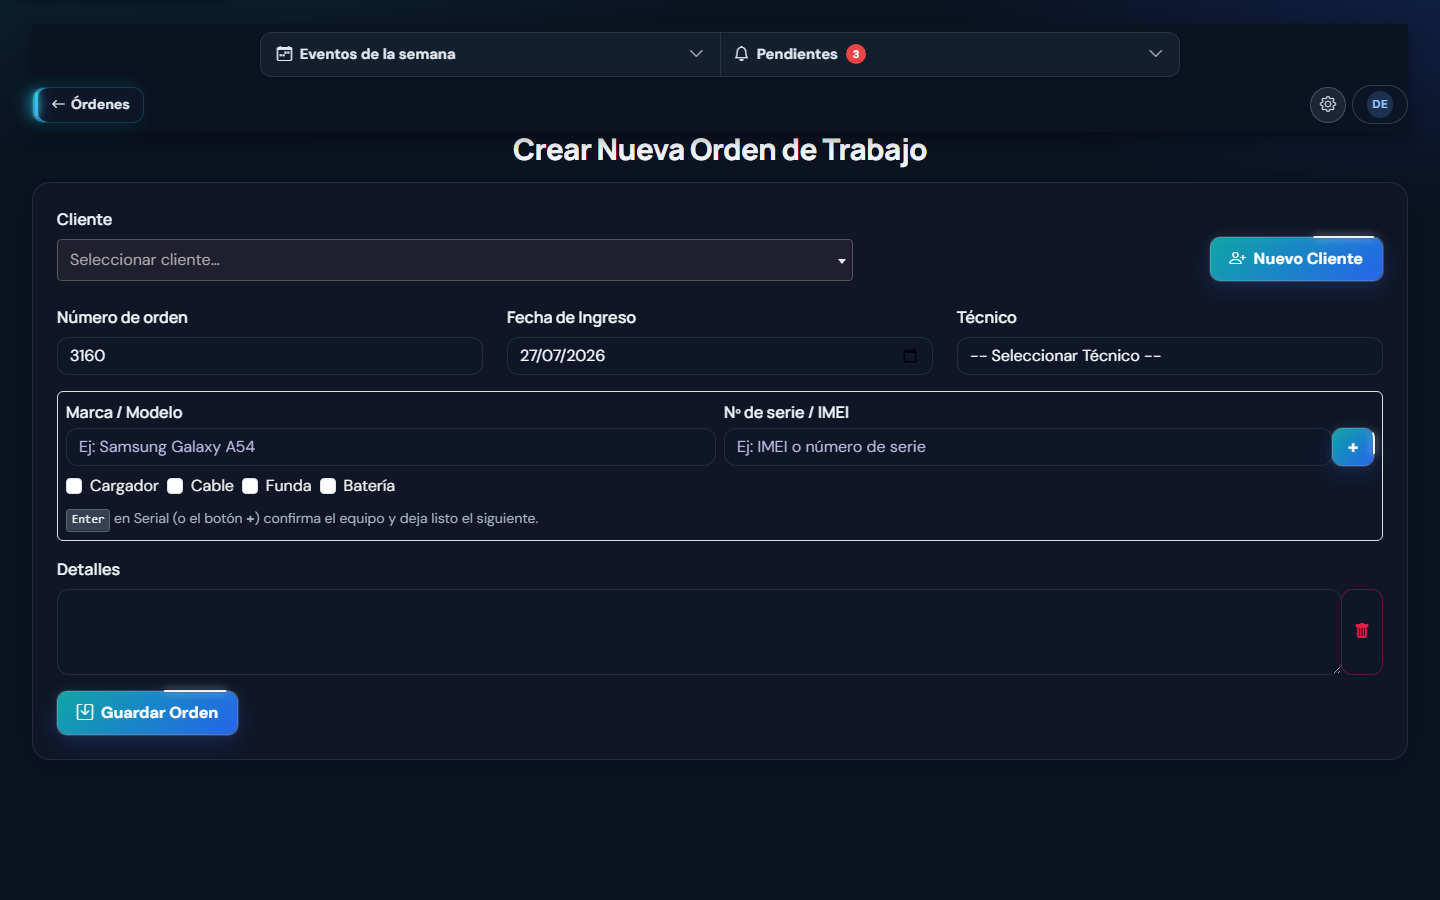The height and width of the screenshot is (900, 1440).
Task: Click the red 3 notification badge
Action: [x=856, y=54]
